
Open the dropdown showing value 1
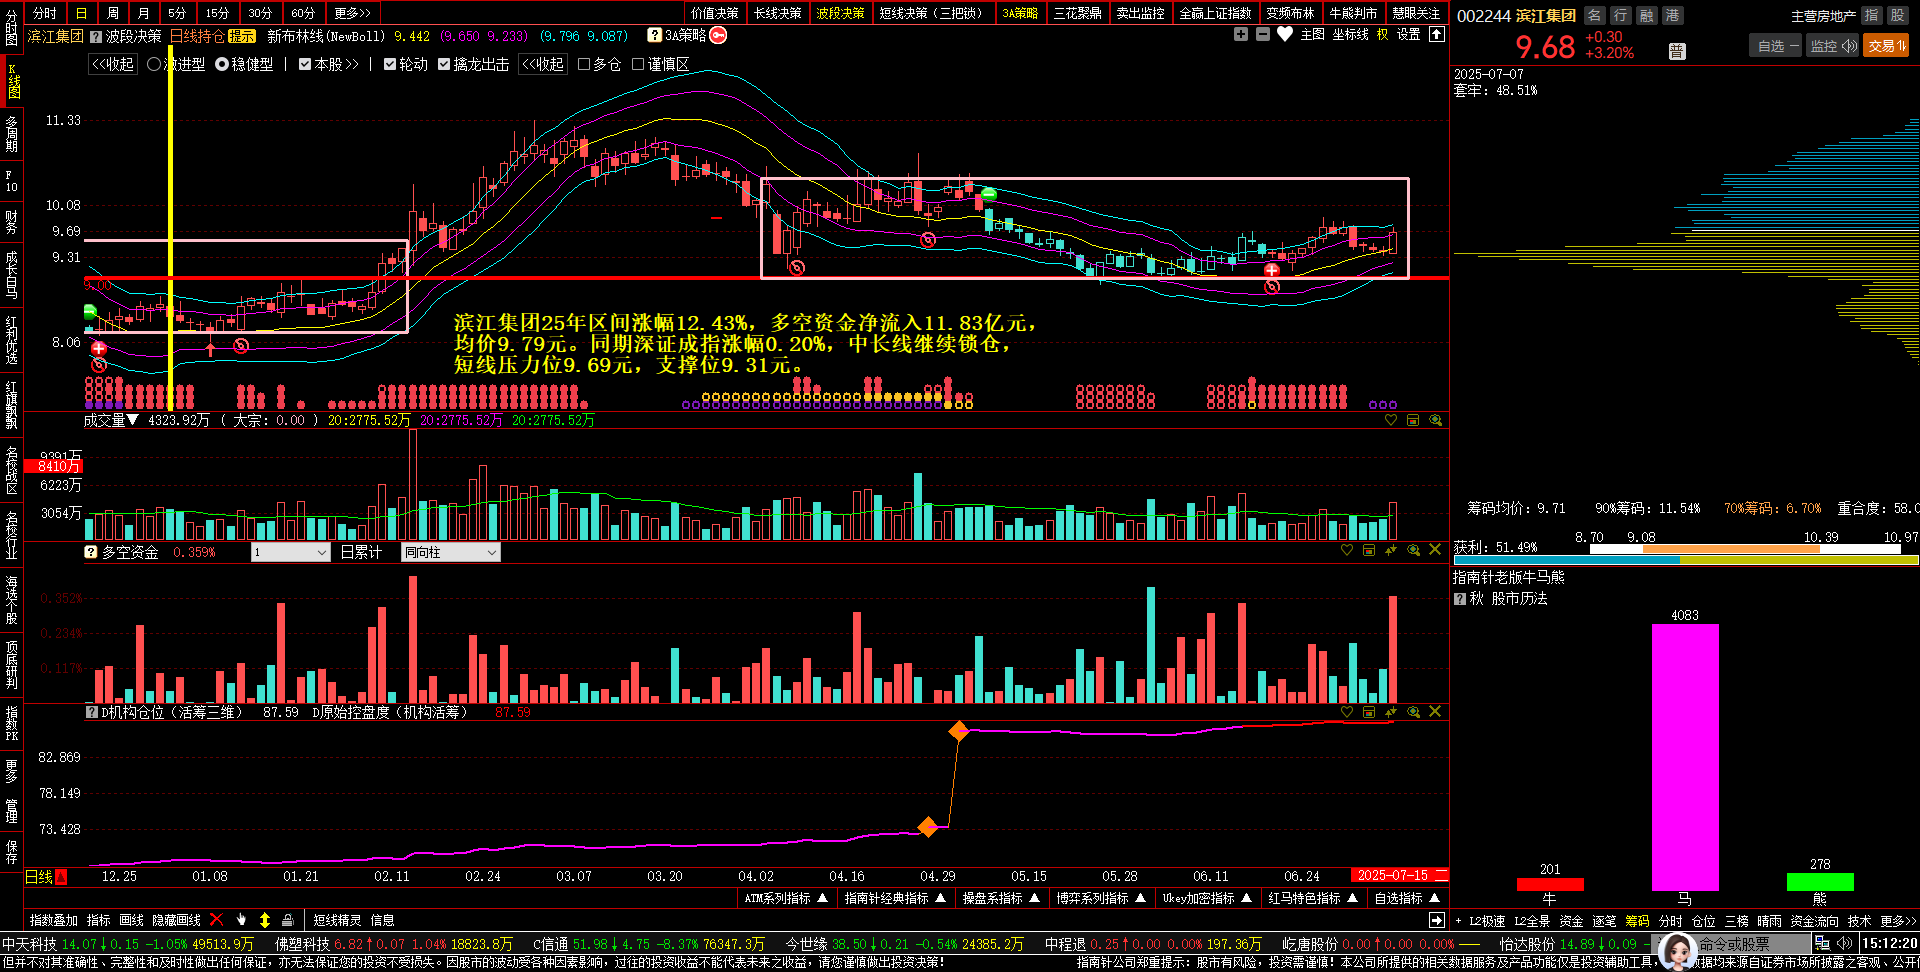(290, 552)
